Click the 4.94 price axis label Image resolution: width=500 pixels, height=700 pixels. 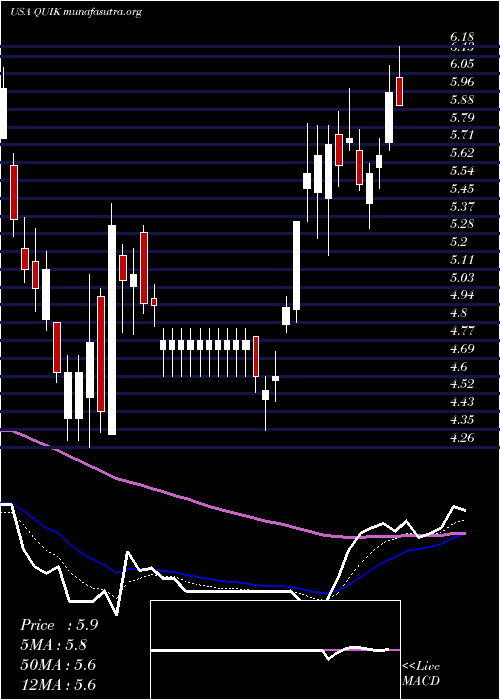coord(462,295)
